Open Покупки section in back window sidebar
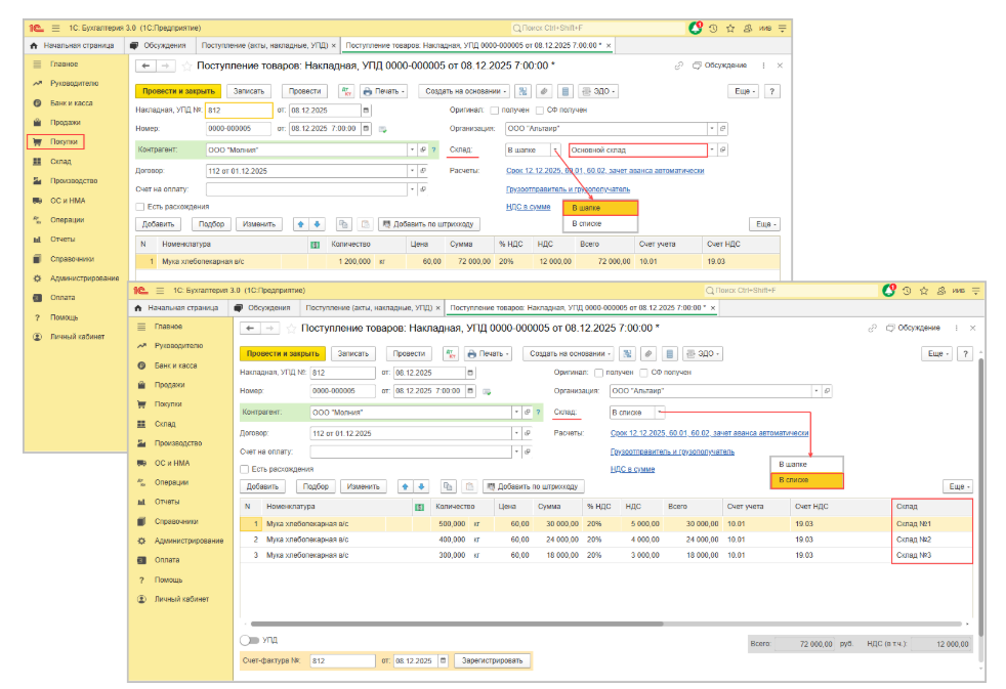 point(56,142)
